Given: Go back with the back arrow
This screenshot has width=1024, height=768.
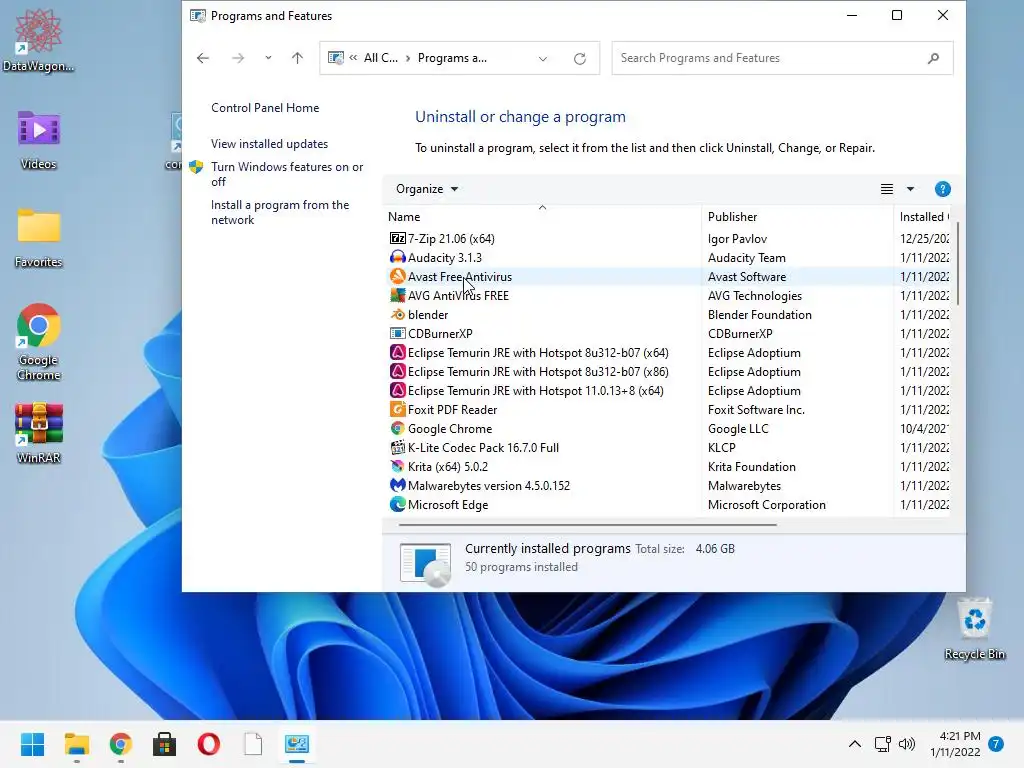Looking at the screenshot, I should point(203,58).
